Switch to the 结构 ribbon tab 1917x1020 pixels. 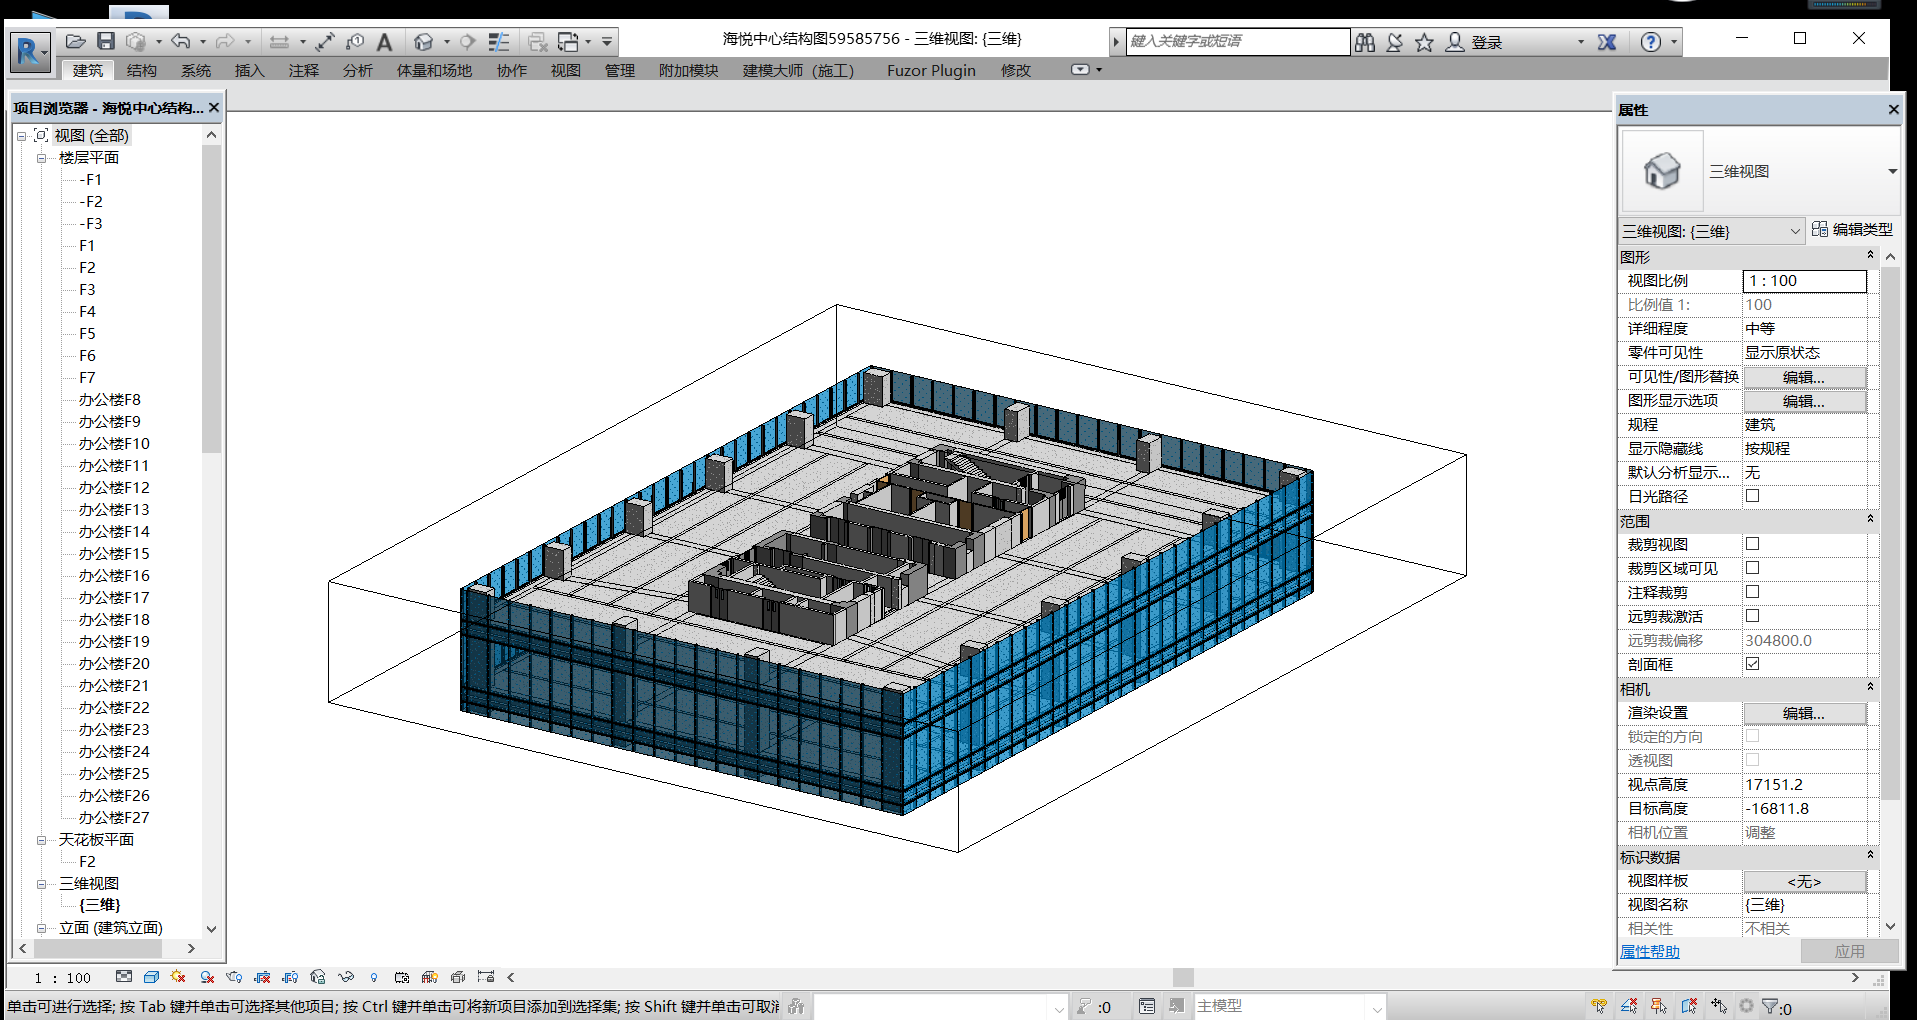(142, 70)
